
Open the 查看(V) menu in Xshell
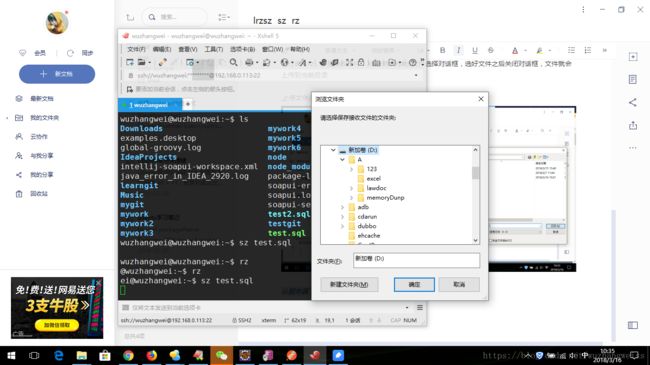tap(187, 49)
